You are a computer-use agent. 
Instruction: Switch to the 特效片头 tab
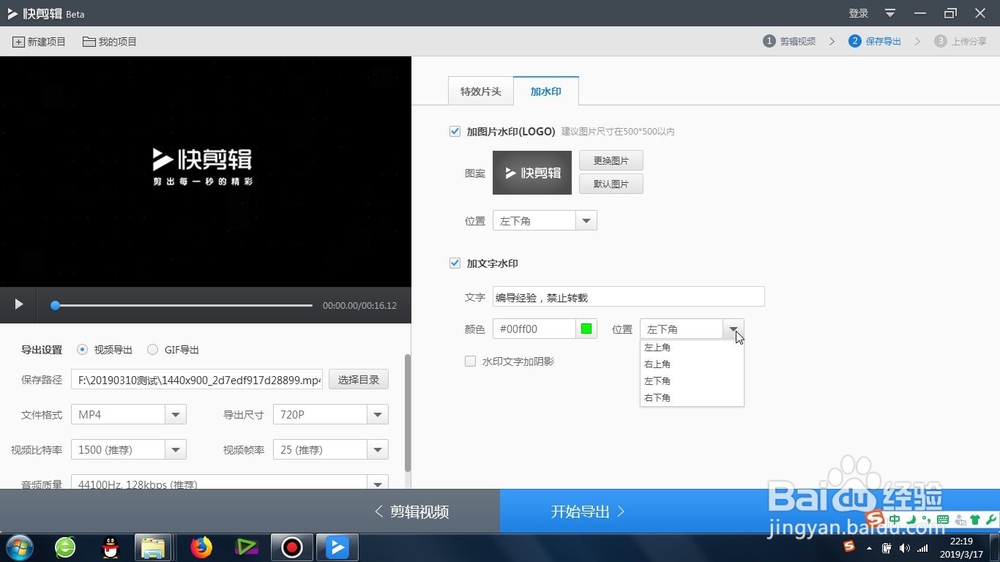[481, 91]
